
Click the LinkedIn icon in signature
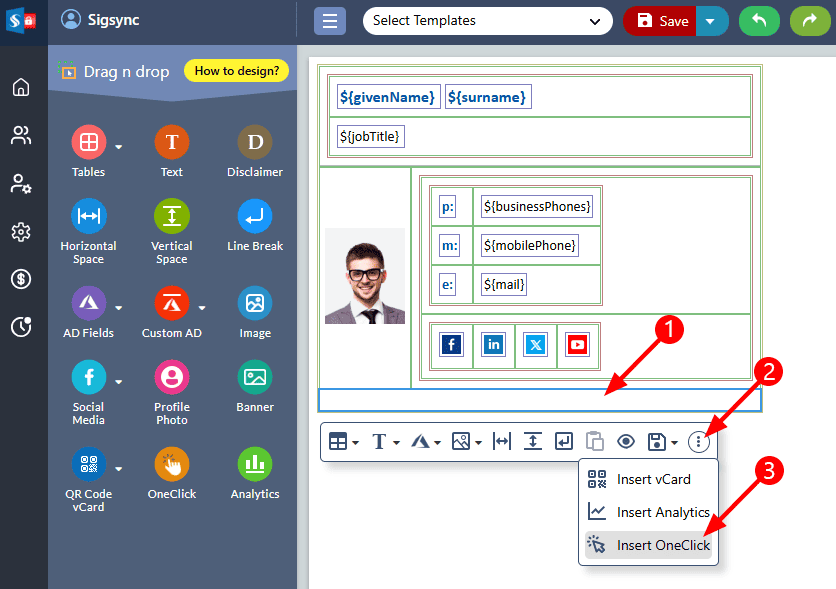click(x=494, y=345)
